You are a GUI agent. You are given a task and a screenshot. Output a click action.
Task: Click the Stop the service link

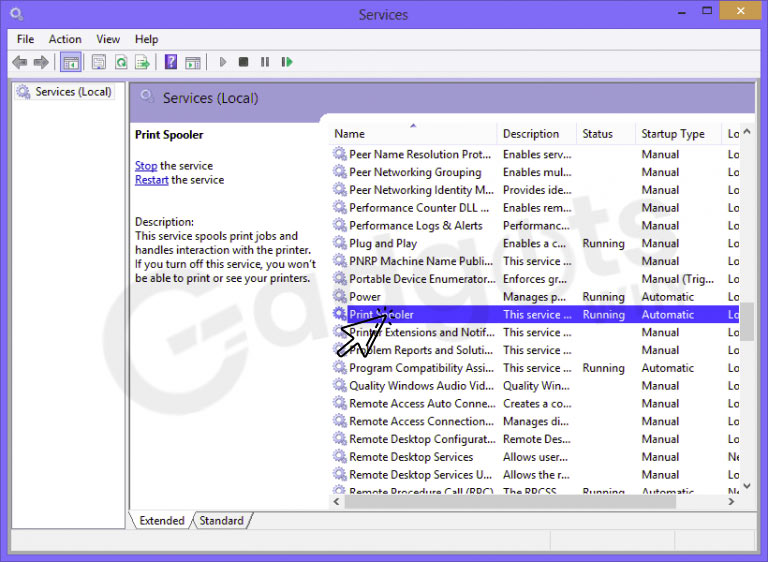click(146, 166)
